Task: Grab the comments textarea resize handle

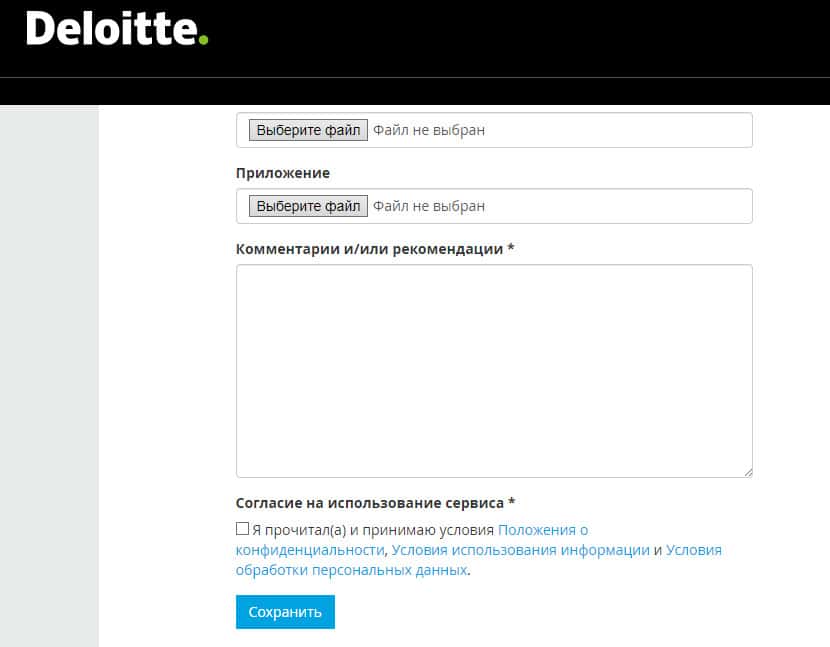Action: point(747,471)
